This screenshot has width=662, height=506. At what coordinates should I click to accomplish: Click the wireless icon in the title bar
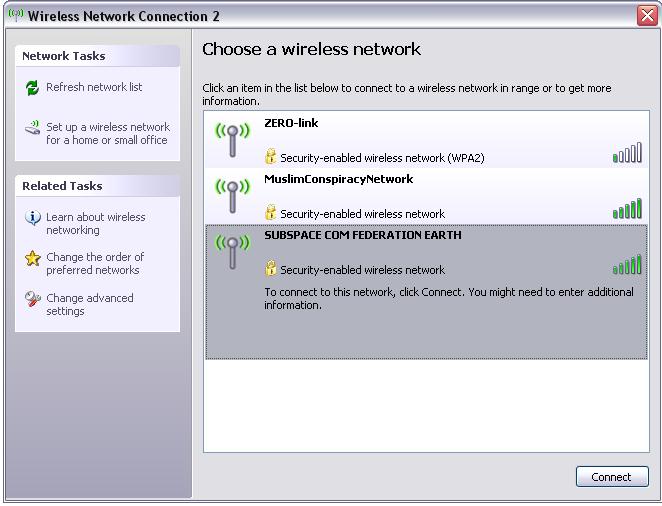click(16, 15)
